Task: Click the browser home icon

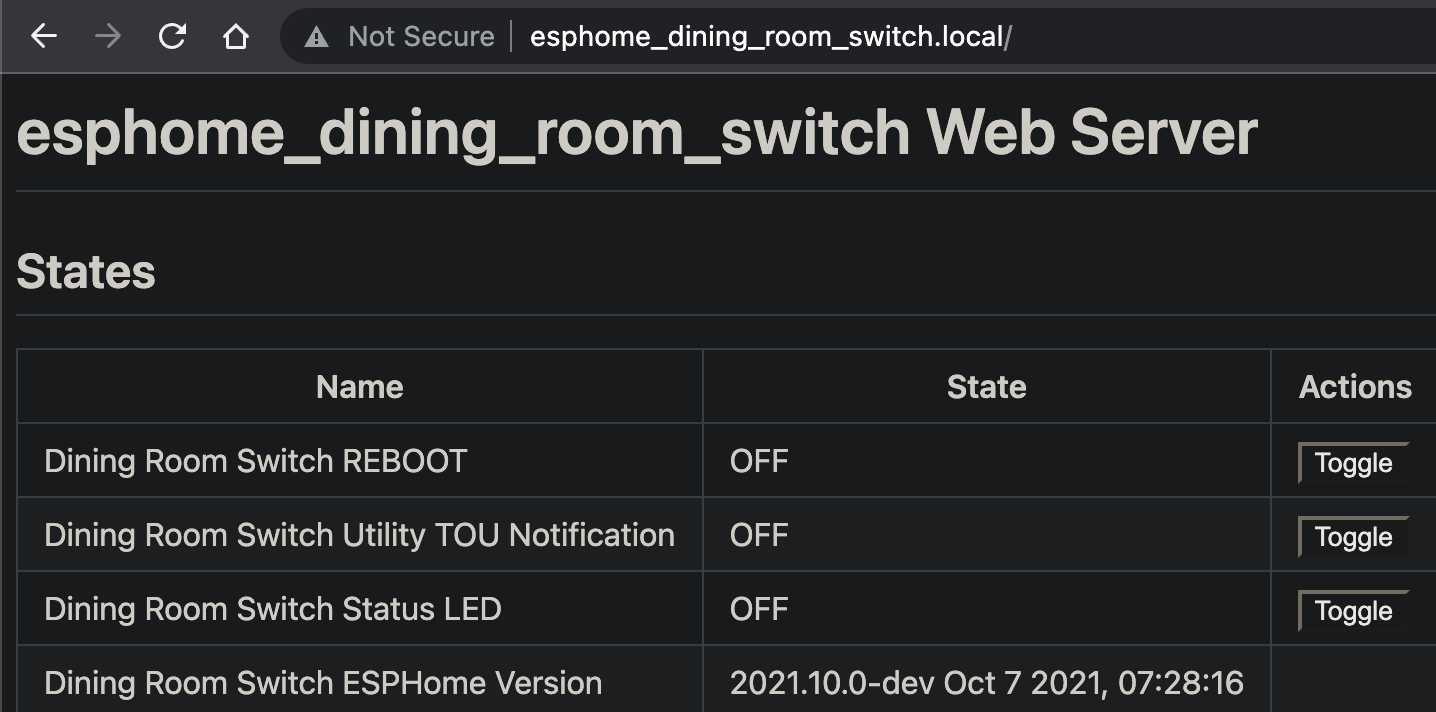Action: pos(234,36)
